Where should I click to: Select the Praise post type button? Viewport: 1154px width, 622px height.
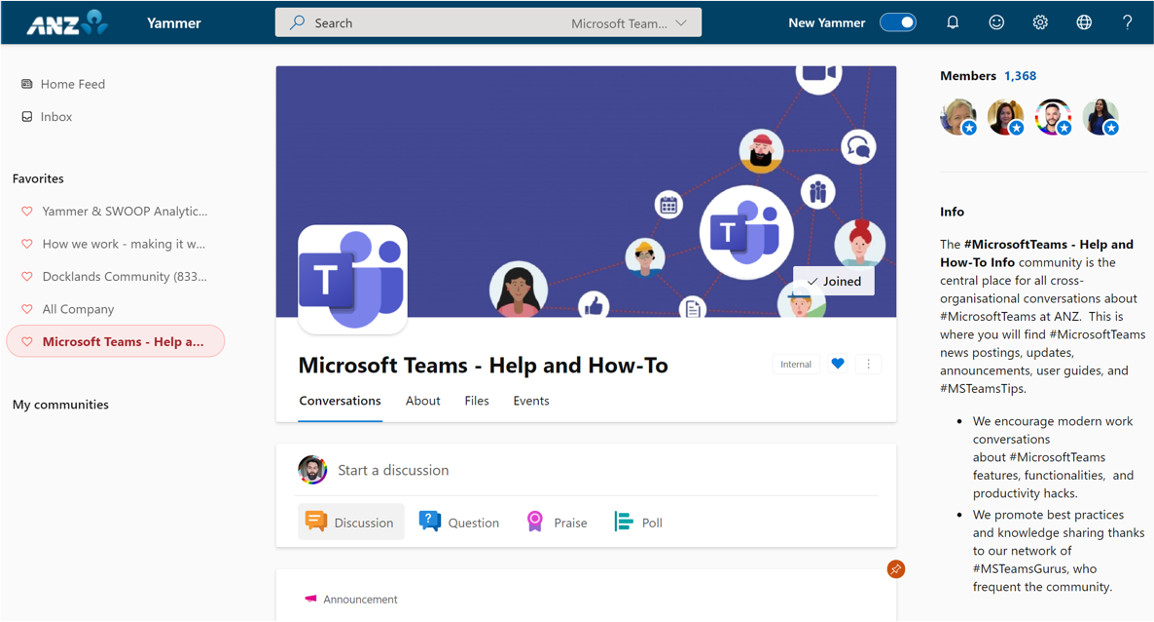557,522
